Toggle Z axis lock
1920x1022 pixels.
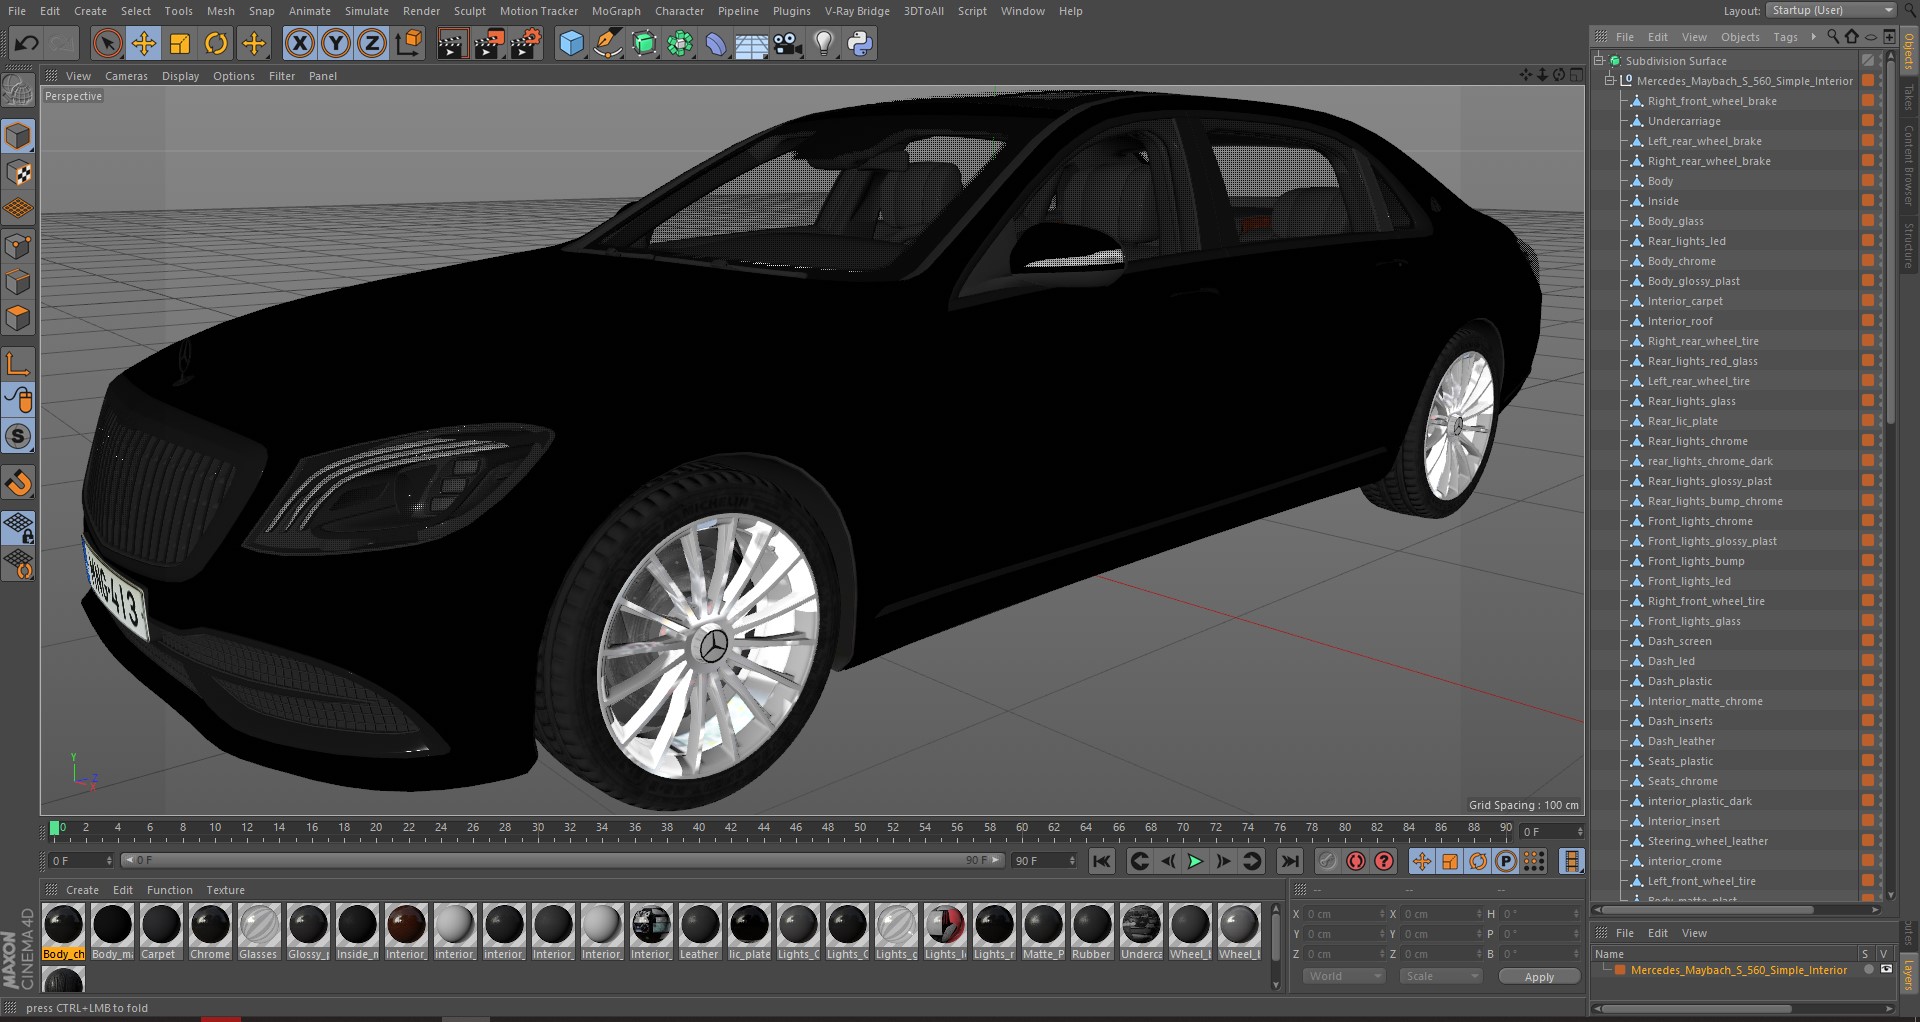(x=372, y=43)
